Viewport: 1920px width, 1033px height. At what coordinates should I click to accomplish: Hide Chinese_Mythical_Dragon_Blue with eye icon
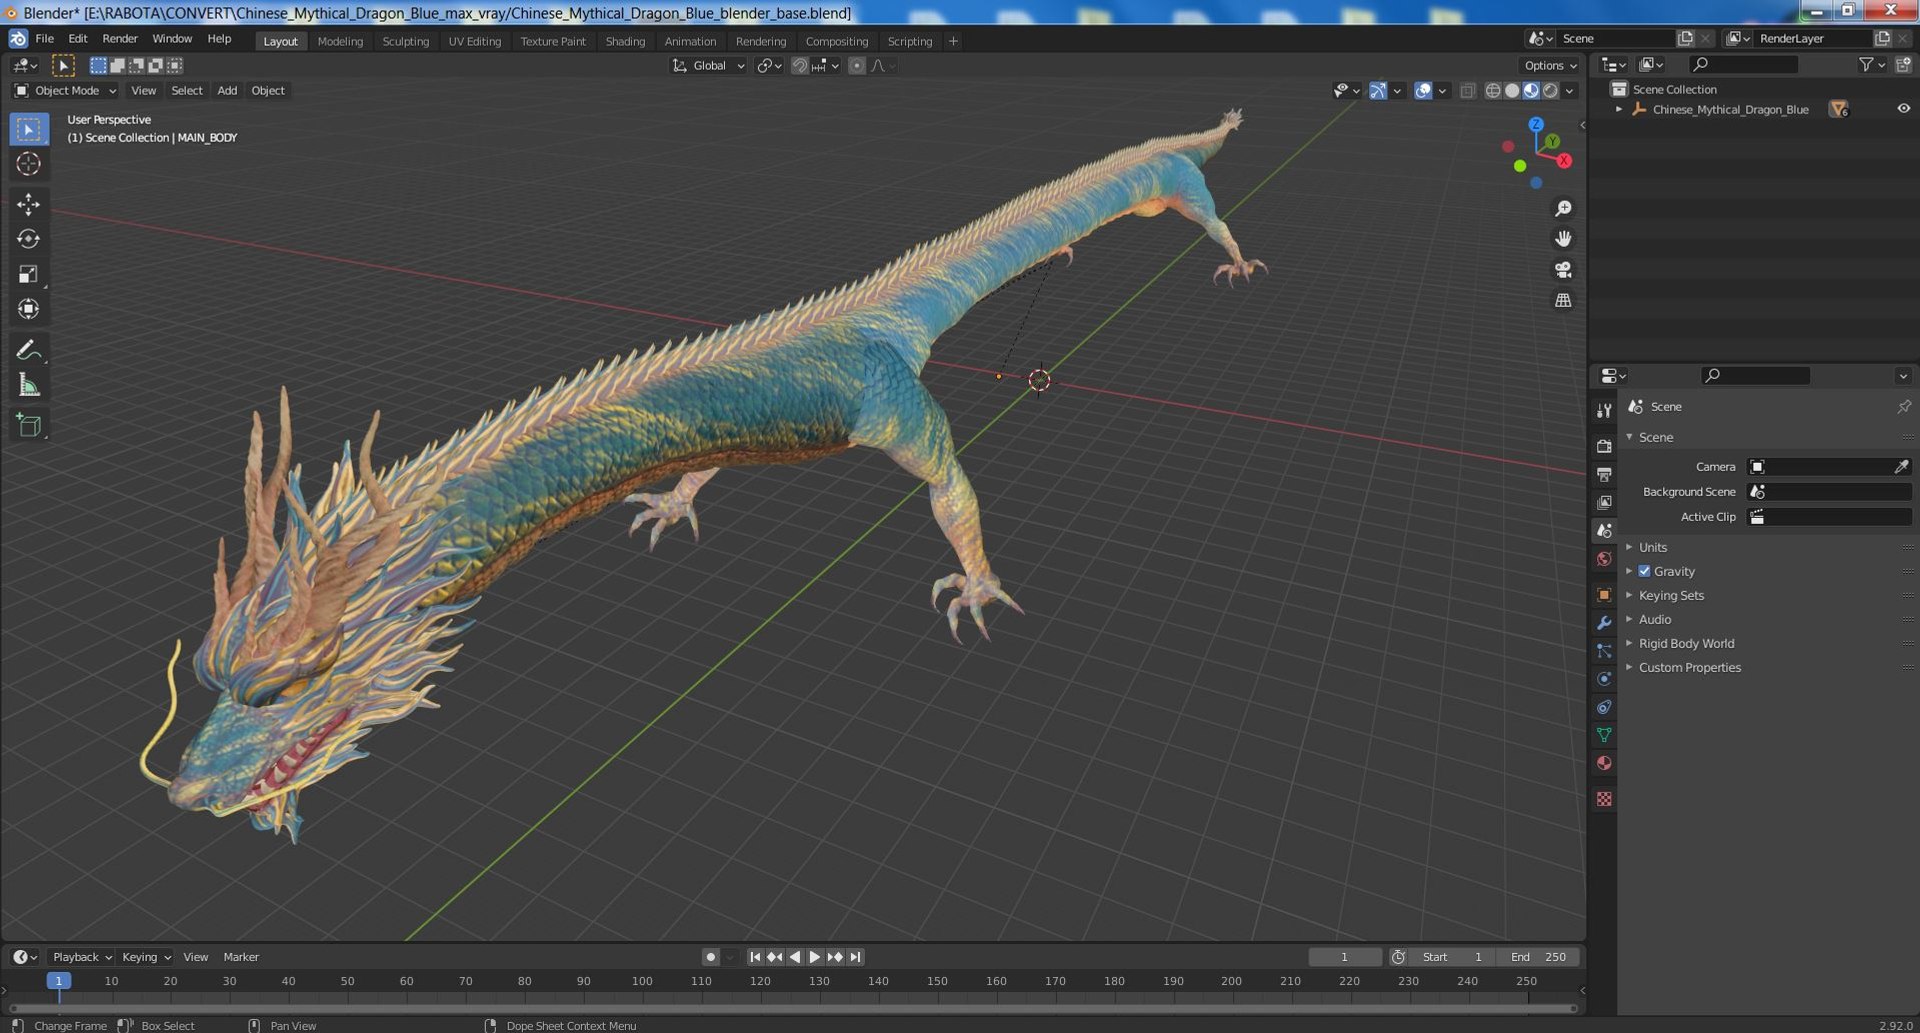(1903, 109)
